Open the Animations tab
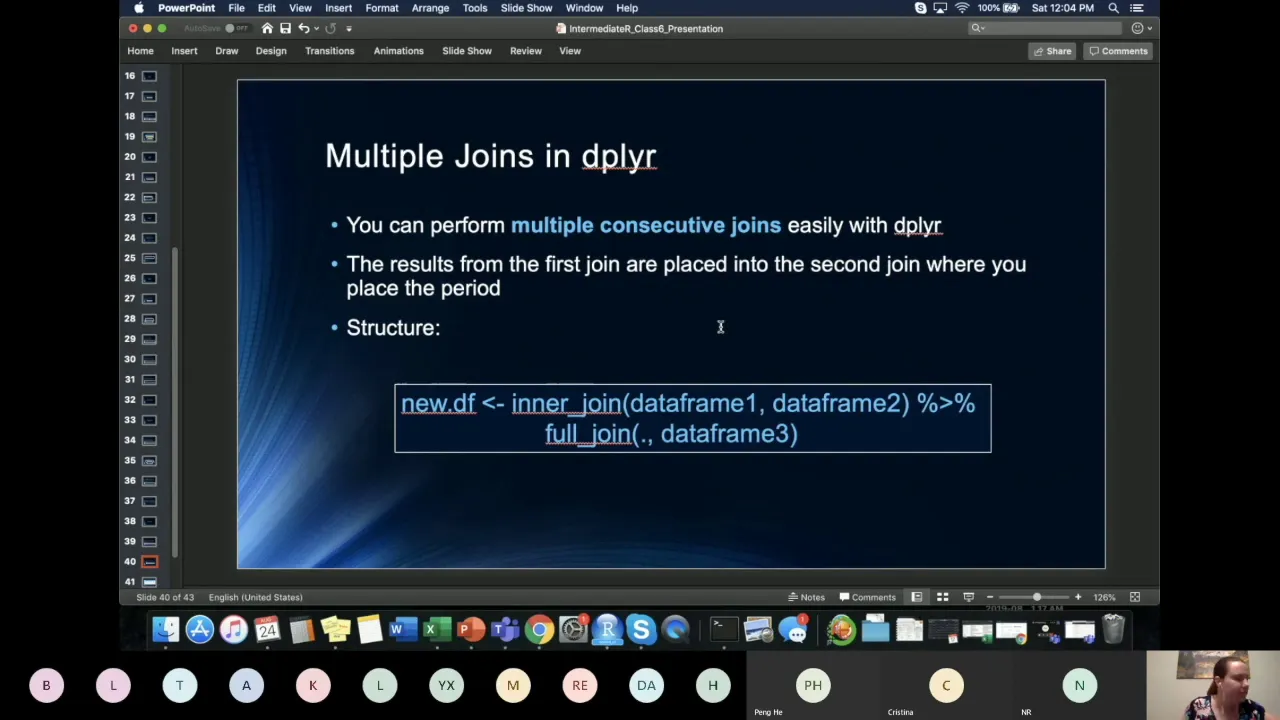The height and width of the screenshot is (720, 1280). [x=398, y=51]
